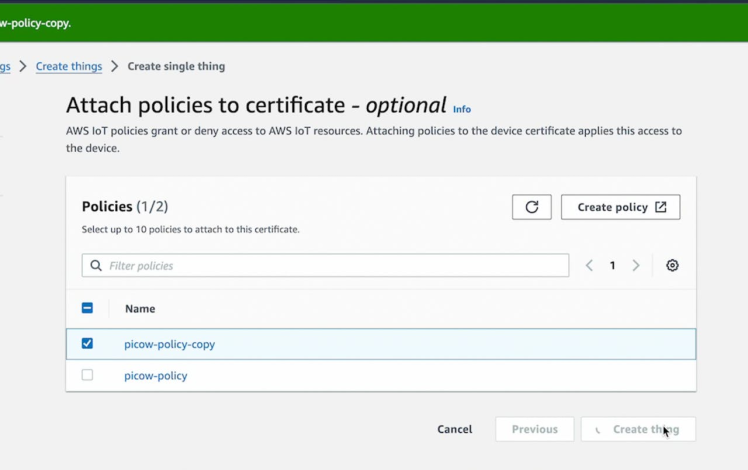Click the Create thing button
This screenshot has height=470, width=748.
click(x=638, y=429)
